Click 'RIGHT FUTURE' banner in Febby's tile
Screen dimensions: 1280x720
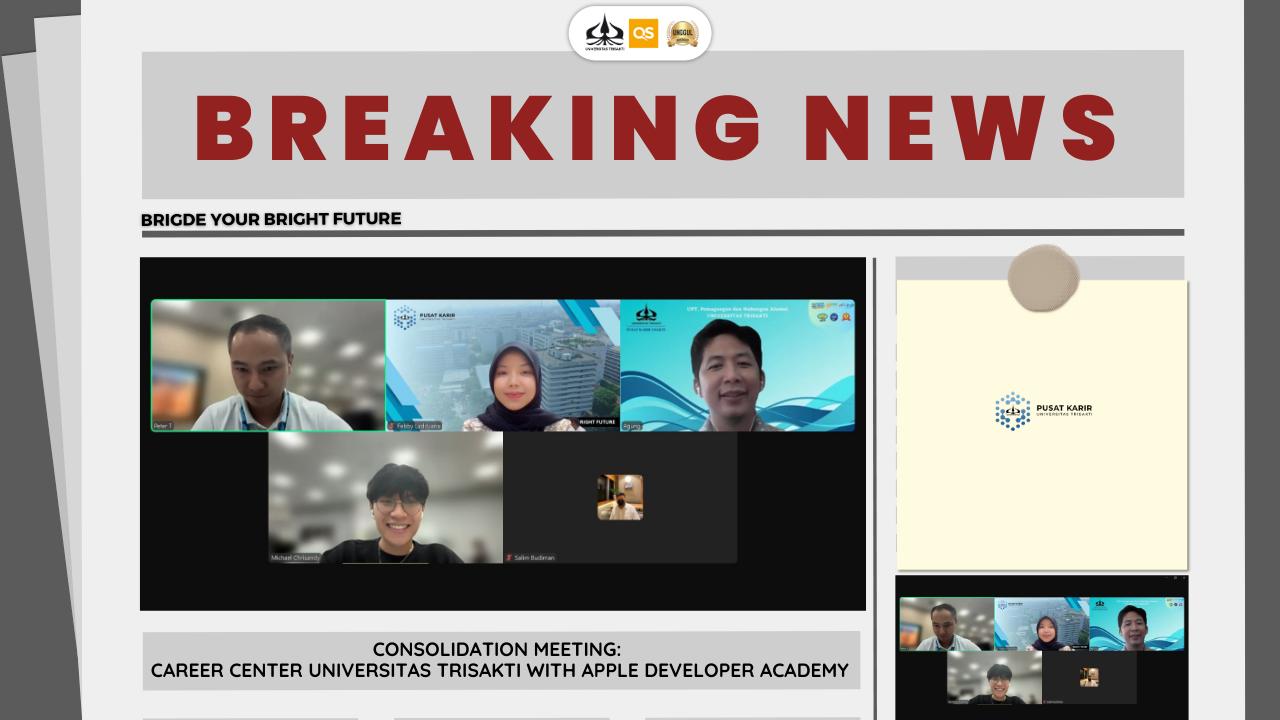click(597, 422)
